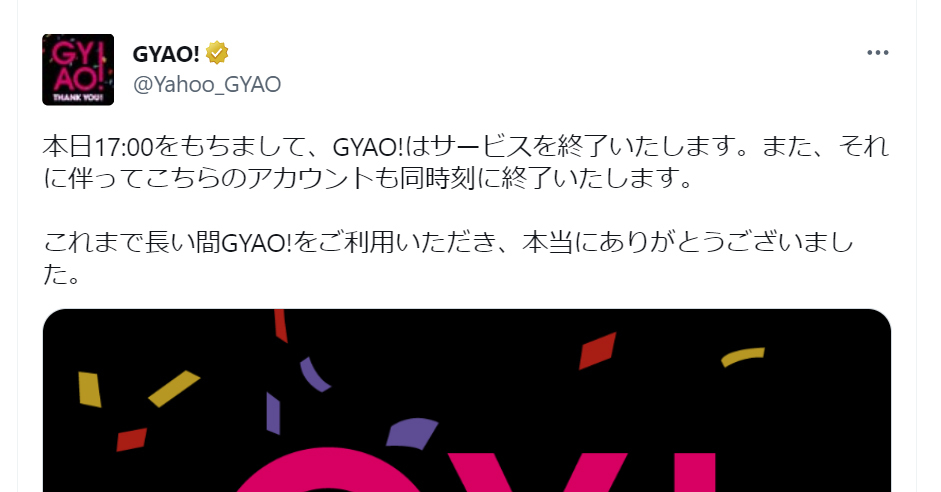The image size is (941, 492).
Task: Click the GYAO! profile avatar
Action: (78, 70)
